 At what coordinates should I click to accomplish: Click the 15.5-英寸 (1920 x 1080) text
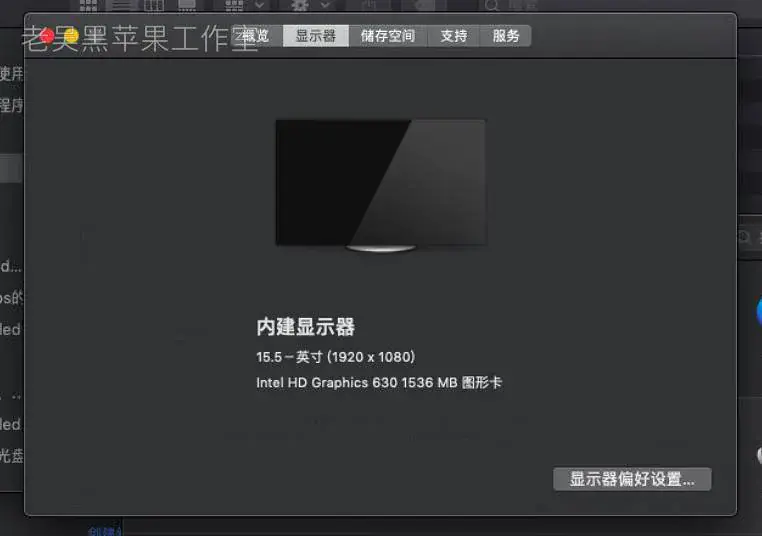point(335,357)
